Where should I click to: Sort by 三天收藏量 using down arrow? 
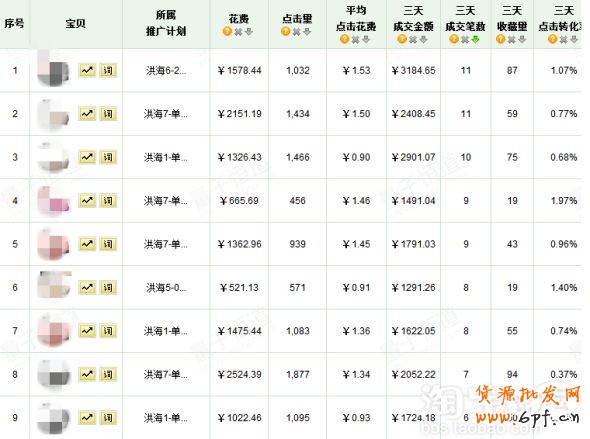coord(522,39)
